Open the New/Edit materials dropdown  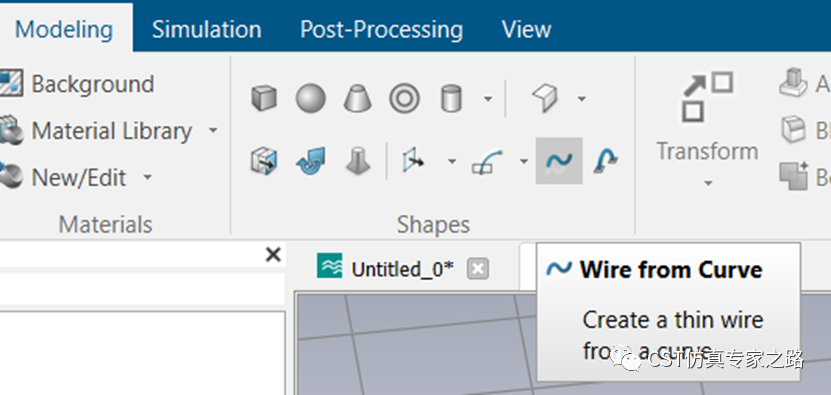pyautogui.click(x=148, y=177)
